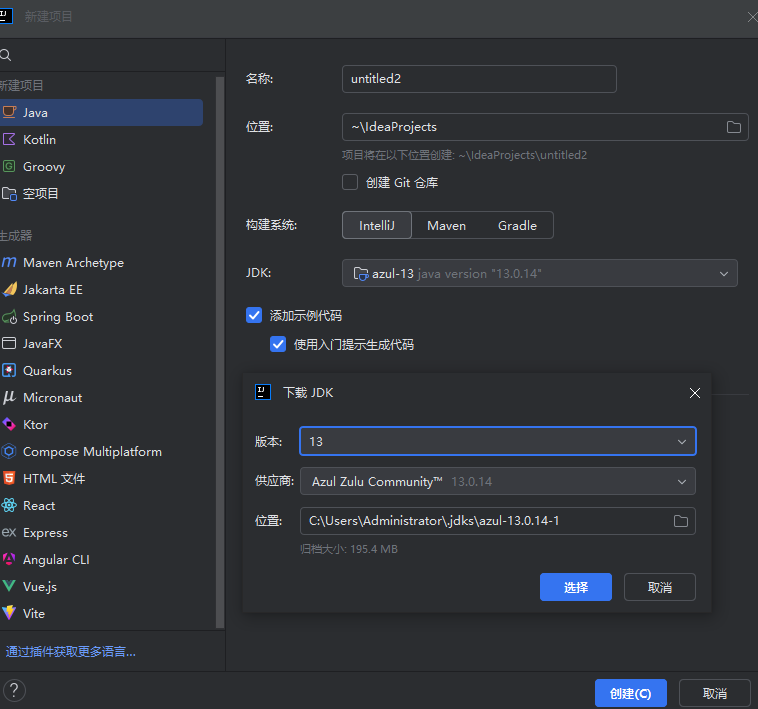
Task: Select Maven build system
Action: click(x=446, y=226)
